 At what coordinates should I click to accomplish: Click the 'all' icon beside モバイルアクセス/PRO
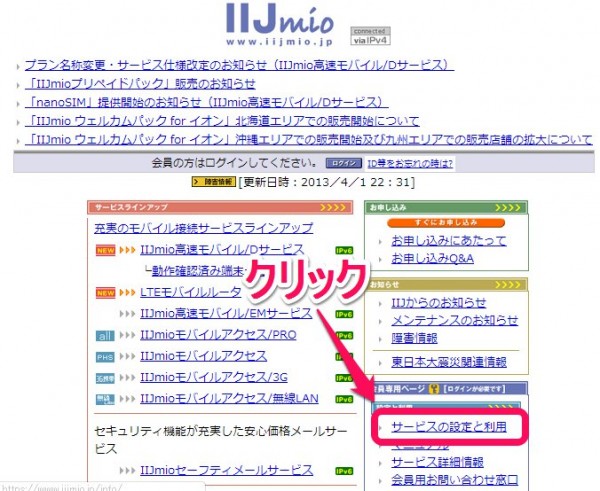tap(105, 336)
